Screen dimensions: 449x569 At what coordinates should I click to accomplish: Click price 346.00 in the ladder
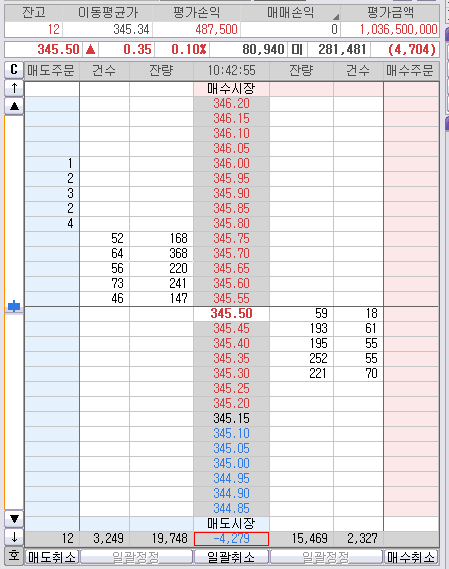231,163
